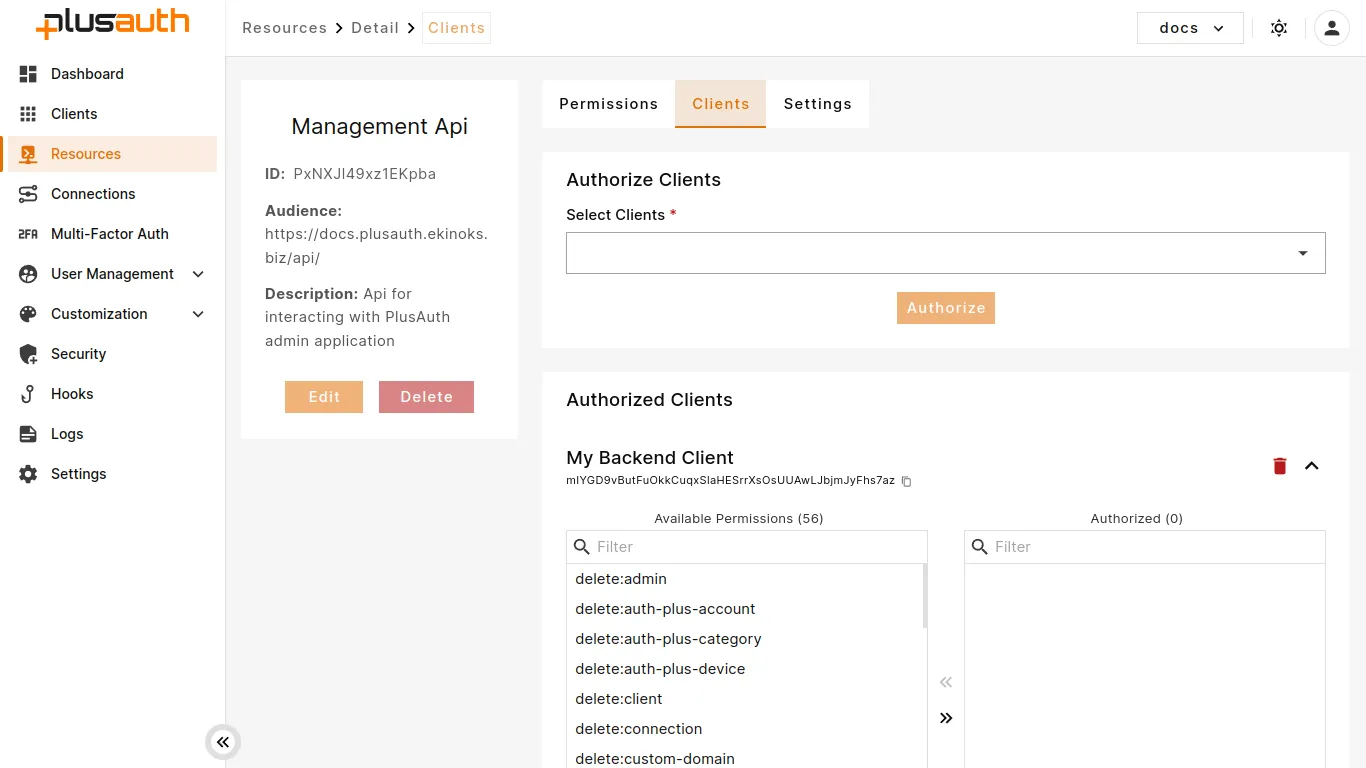Screen dimensions: 1366x768
Task: Copy the My Backend Client ID
Action: (907, 481)
